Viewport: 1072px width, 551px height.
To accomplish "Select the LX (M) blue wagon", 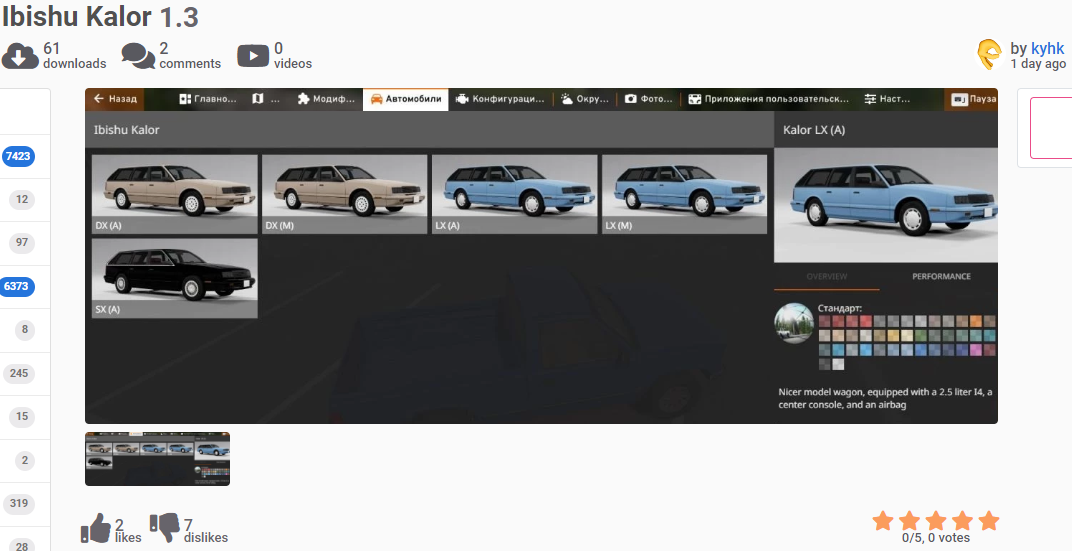I will [x=684, y=194].
